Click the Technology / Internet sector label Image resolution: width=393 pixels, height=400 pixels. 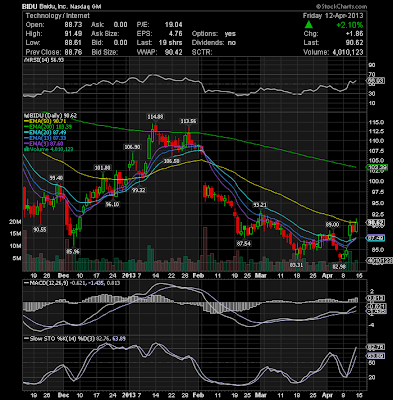point(58,16)
